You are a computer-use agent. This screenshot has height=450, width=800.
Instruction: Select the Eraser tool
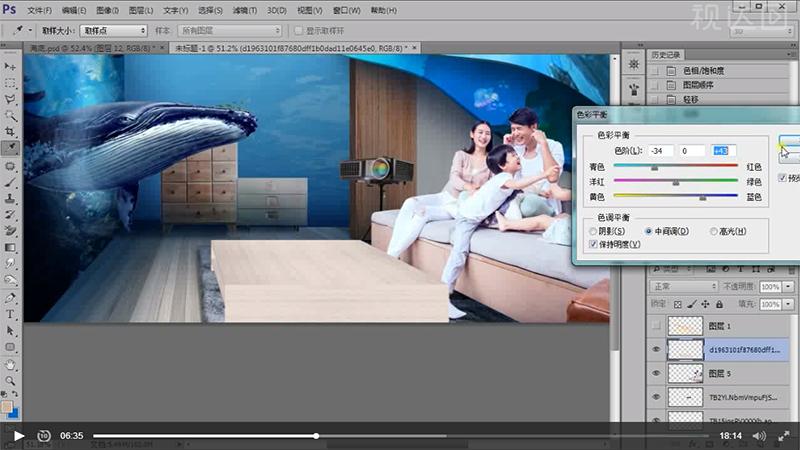(10, 231)
